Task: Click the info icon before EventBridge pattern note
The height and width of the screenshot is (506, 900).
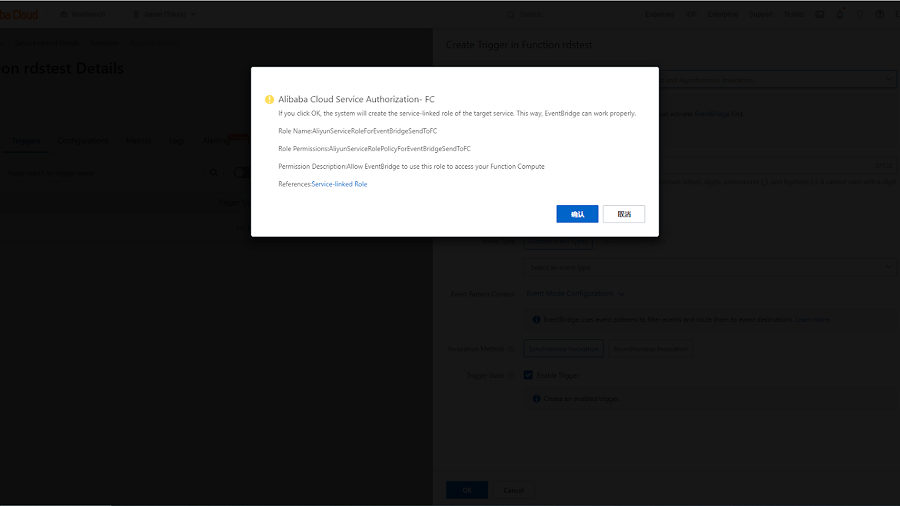Action: [x=536, y=320]
